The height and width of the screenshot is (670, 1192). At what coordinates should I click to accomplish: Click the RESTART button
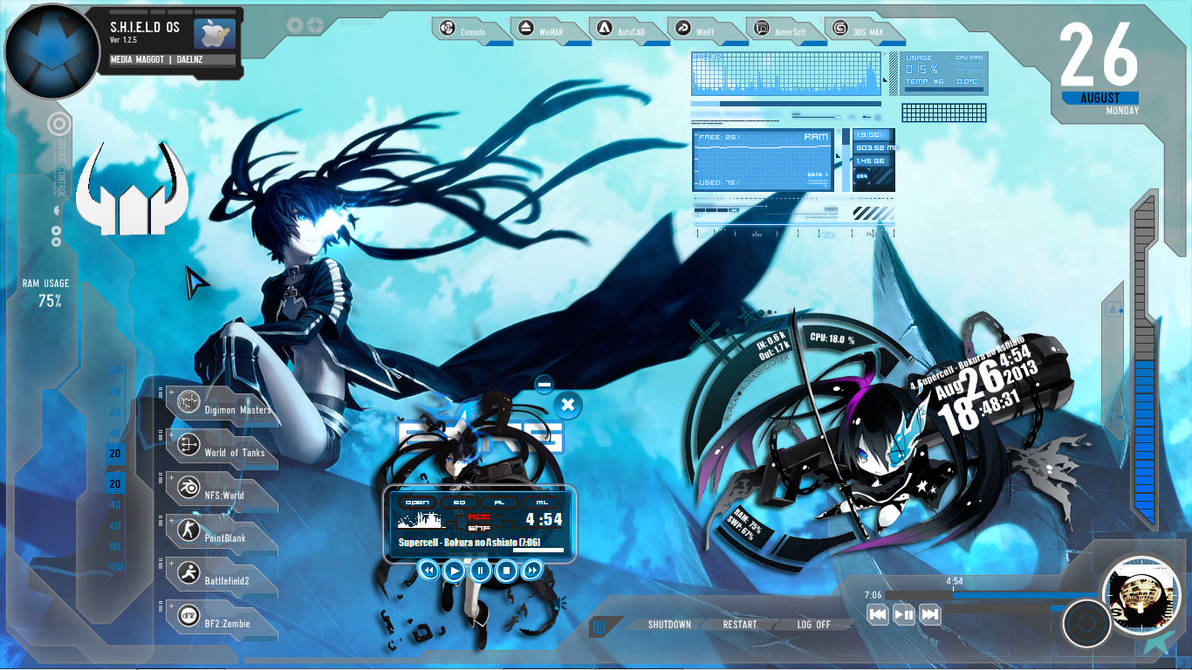(x=740, y=624)
